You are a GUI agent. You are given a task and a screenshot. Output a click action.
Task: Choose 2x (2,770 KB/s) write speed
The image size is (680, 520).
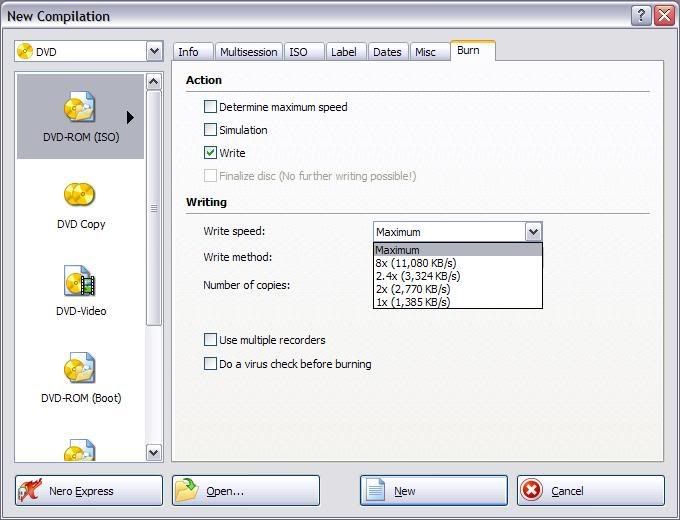[x=458, y=289]
